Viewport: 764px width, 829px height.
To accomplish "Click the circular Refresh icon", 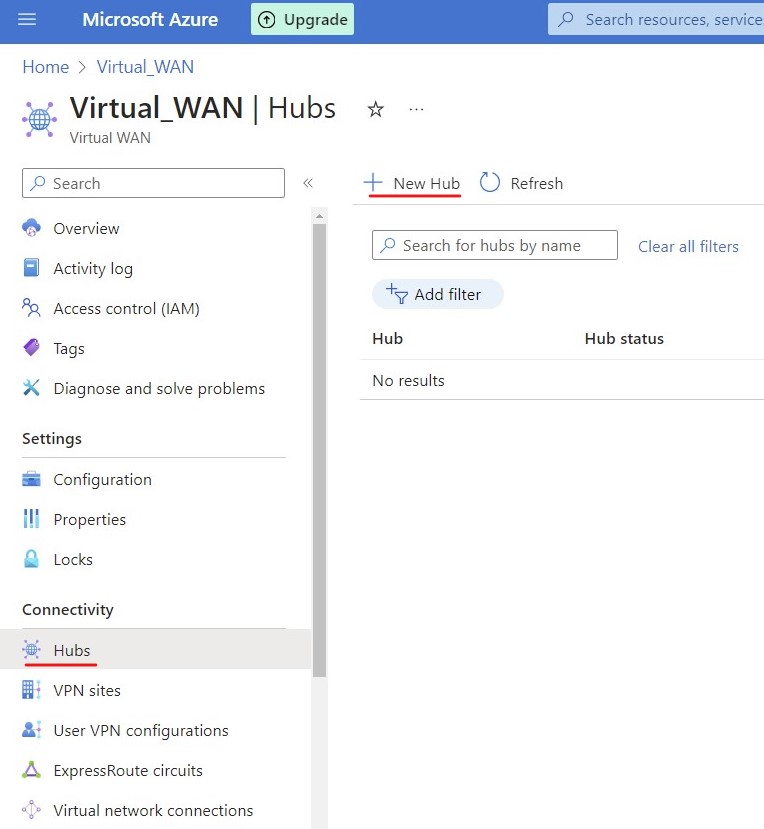I will pos(490,182).
